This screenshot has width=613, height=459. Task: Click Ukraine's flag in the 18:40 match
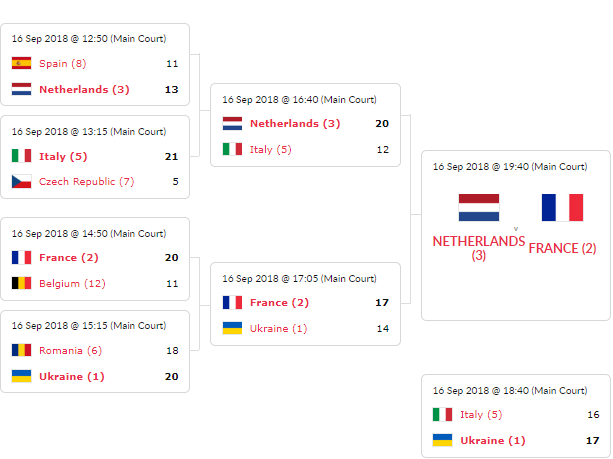pos(442,440)
